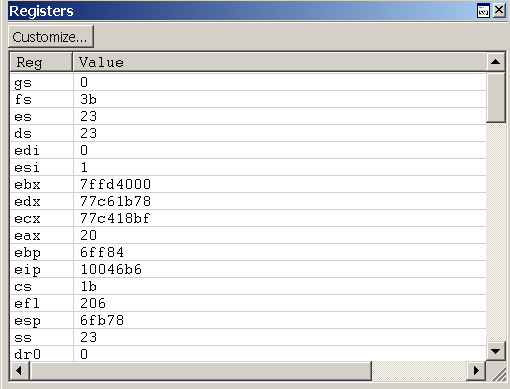Select the ebx register name
Viewport: 510px width, 389px height.
point(27,184)
